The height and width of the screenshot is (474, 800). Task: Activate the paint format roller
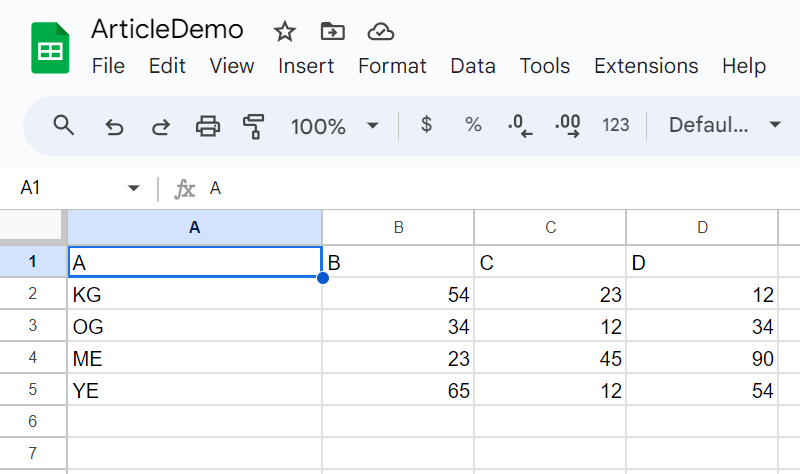(x=254, y=126)
